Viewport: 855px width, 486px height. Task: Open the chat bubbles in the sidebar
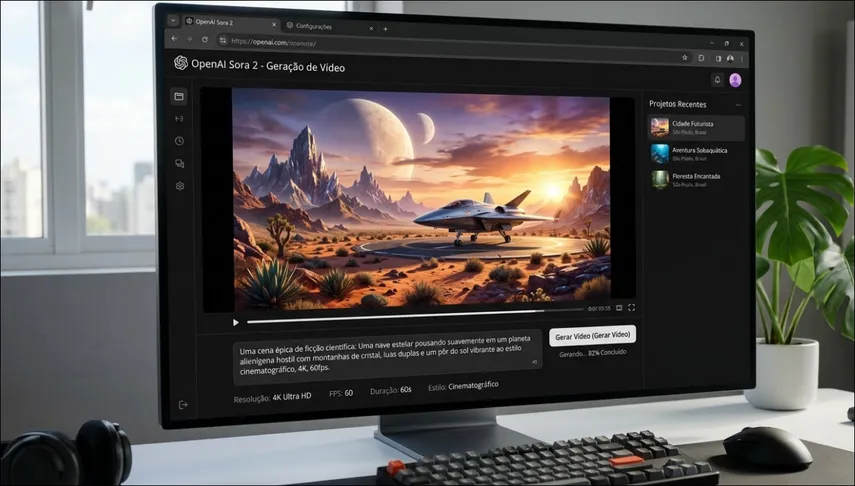tap(179, 164)
